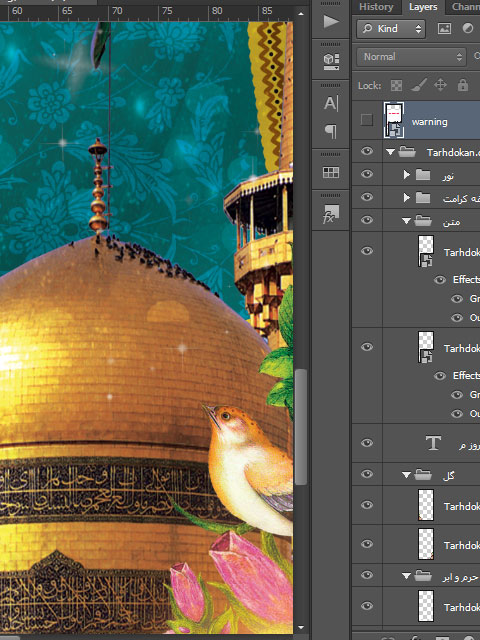Open the Swatches panel grid icon
Screen dimensions: 480x640
331,172
